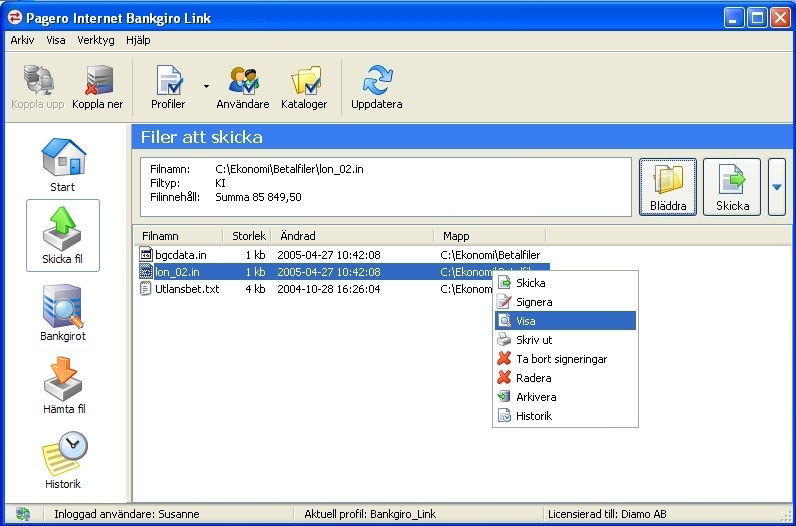Choose Radera in the context menu
Image resolution: width=796 pixels, height=526 pixels.
[566, 378]
